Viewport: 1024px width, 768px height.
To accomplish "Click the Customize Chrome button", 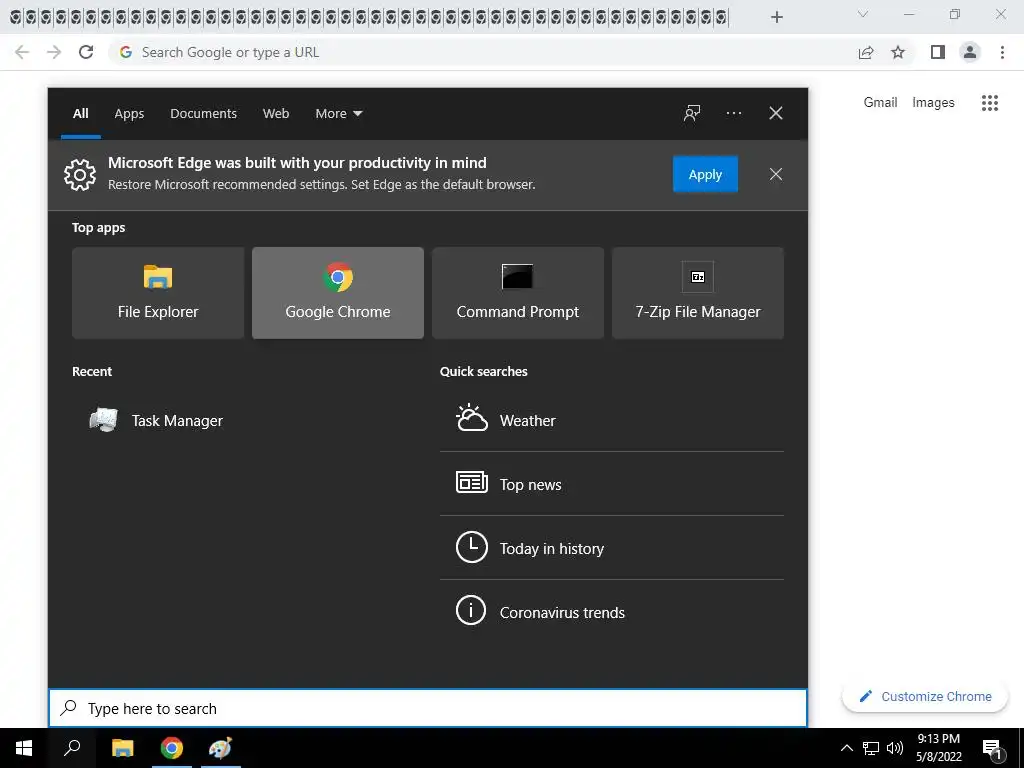I will pos(925,697).
